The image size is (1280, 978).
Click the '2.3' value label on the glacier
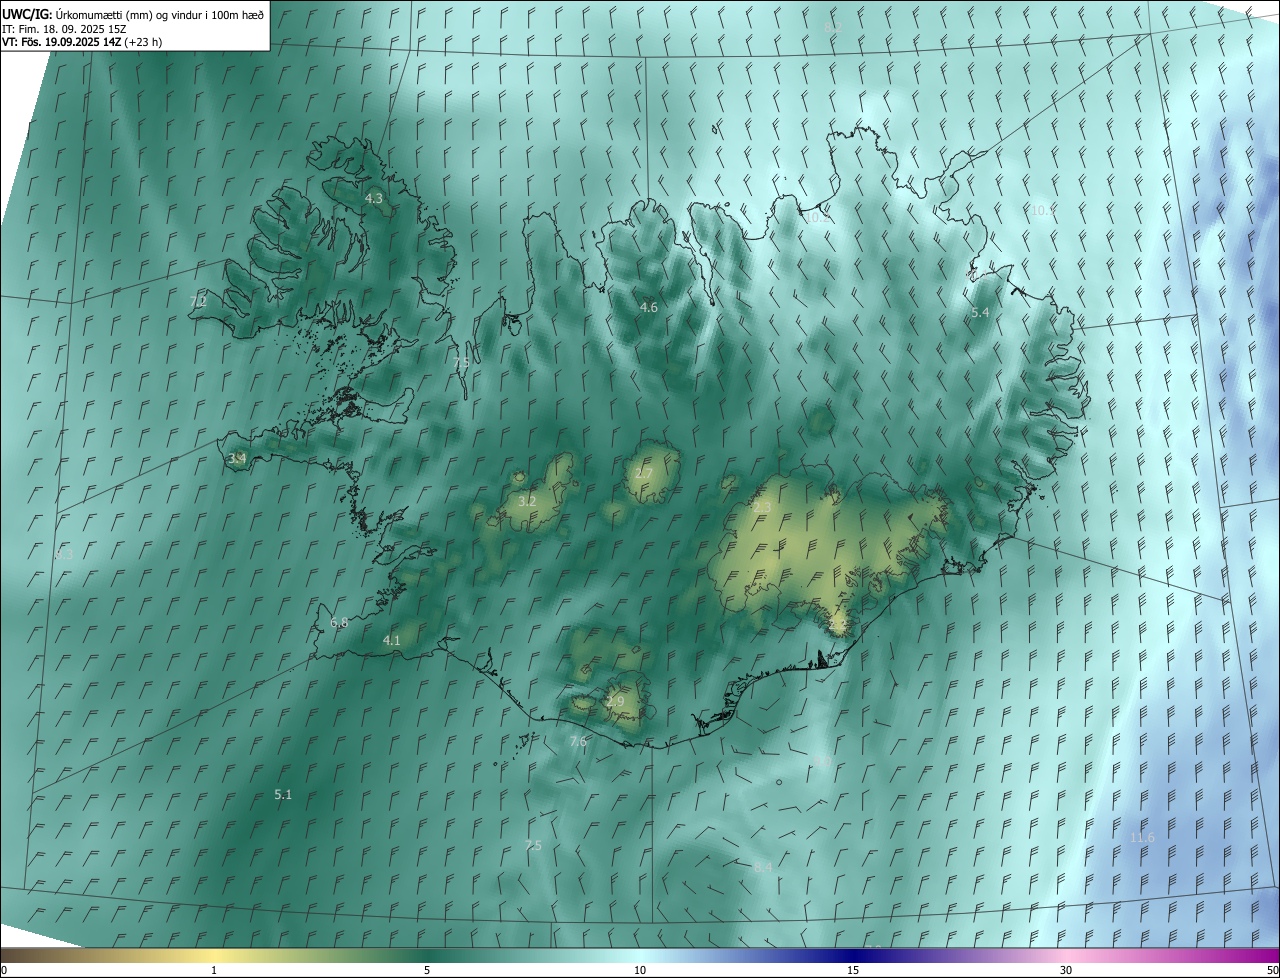762,508
